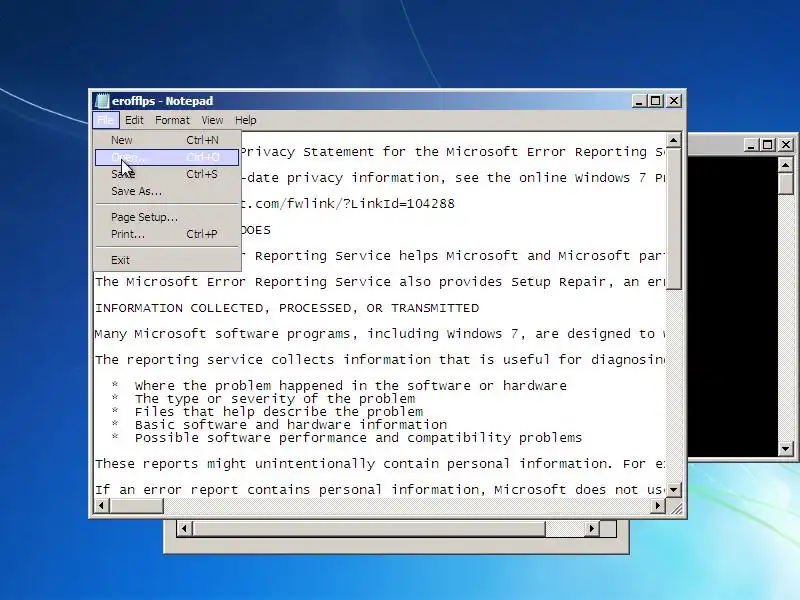This screenshot has height=600, width=800.
Task: Click Notepad vertical scrollbar down arrow
Action: (x=674, y=490)
